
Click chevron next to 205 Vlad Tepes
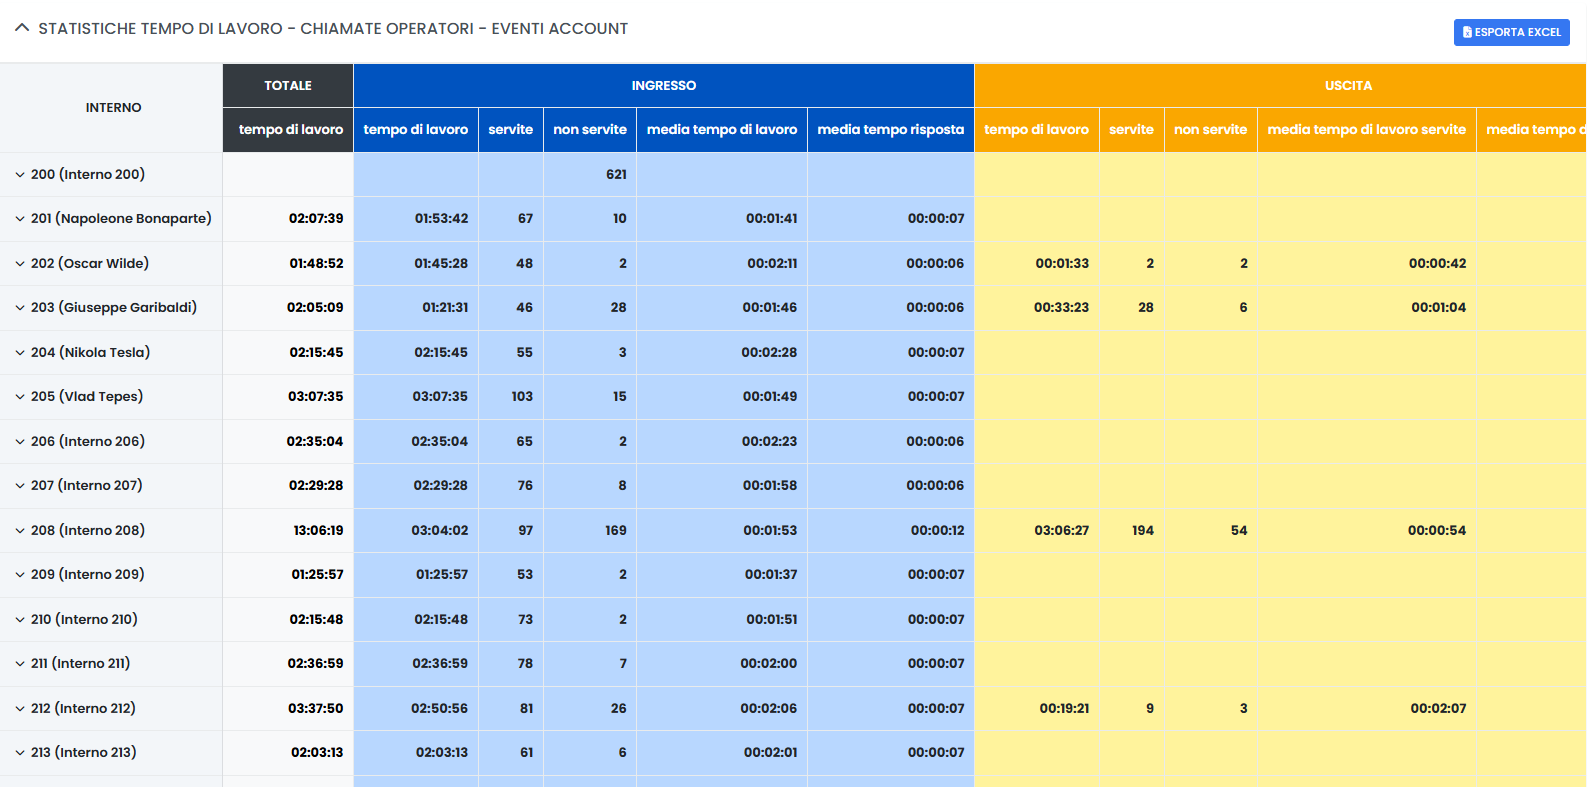pos(20,397)
